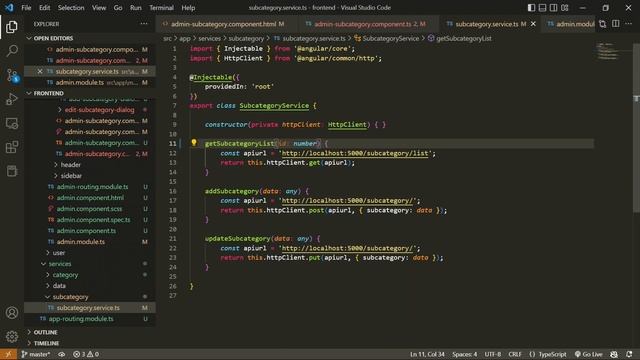Screen dimensions: 640x360
Task: Open the File menu
Action: [x=26, y=7]
